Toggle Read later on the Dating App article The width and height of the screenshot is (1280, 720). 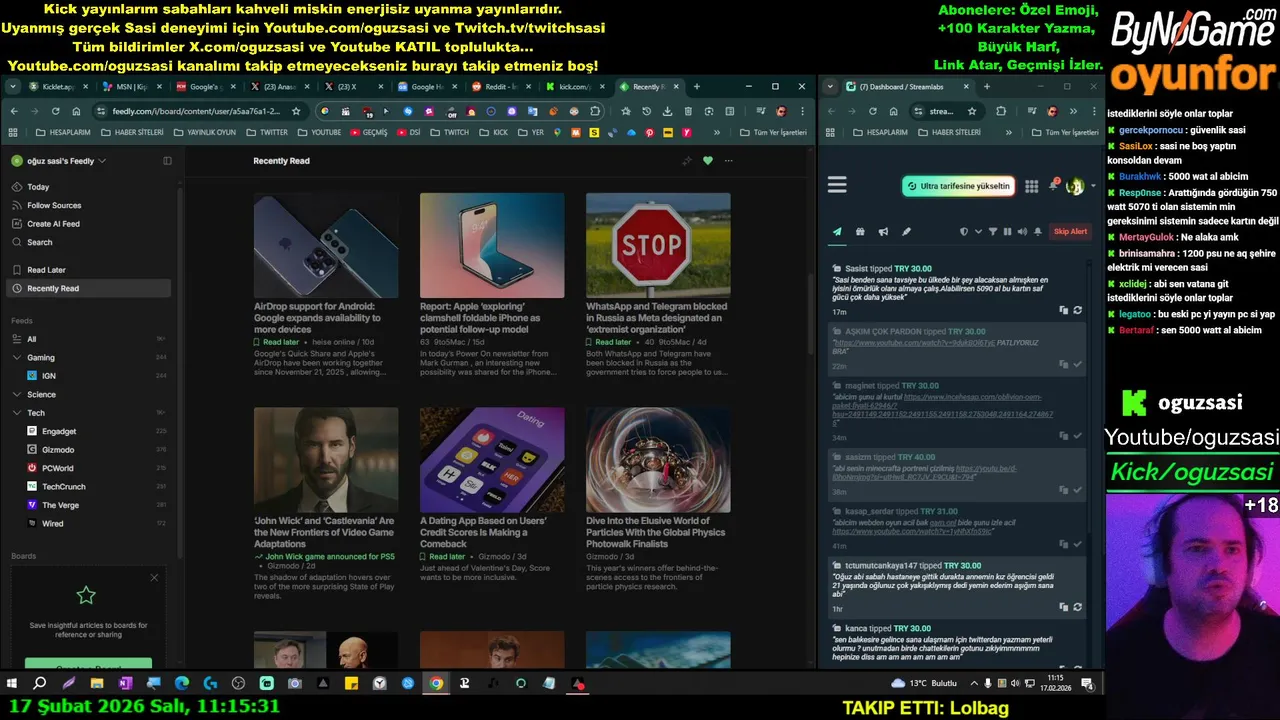tap(443, 556)
